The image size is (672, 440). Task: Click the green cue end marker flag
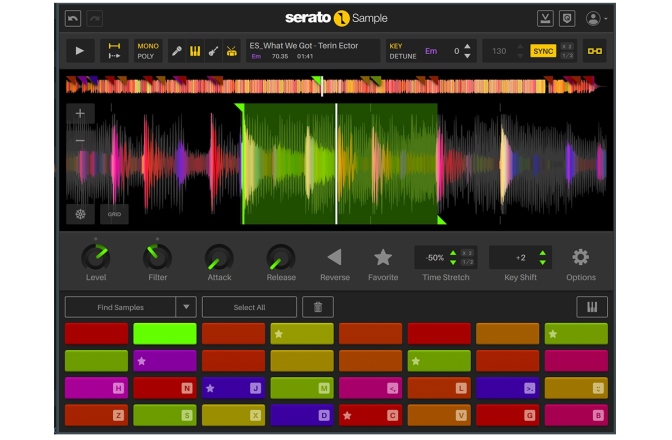click(441, 220)
